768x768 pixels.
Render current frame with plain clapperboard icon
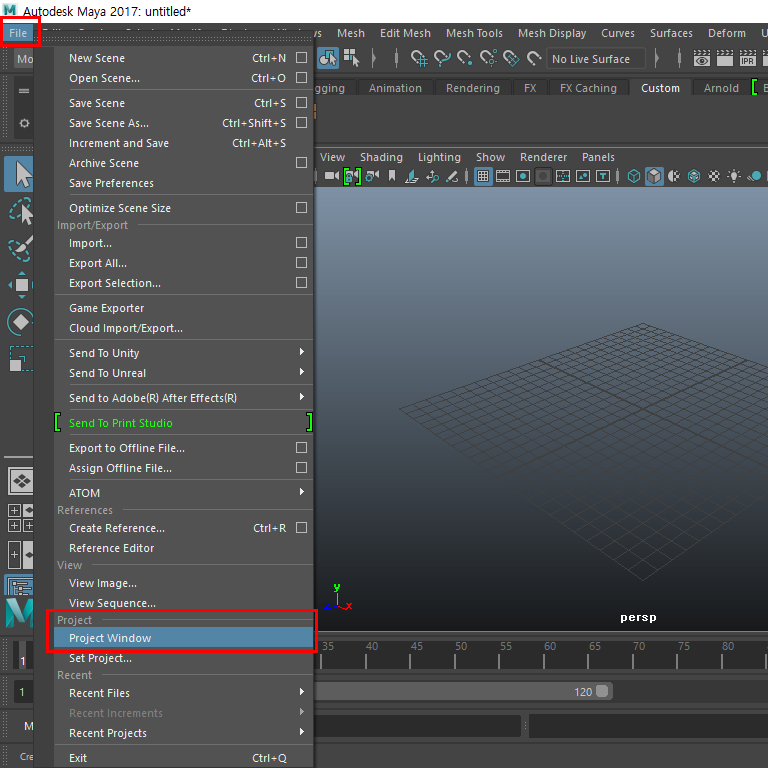(x=725, y=58)
